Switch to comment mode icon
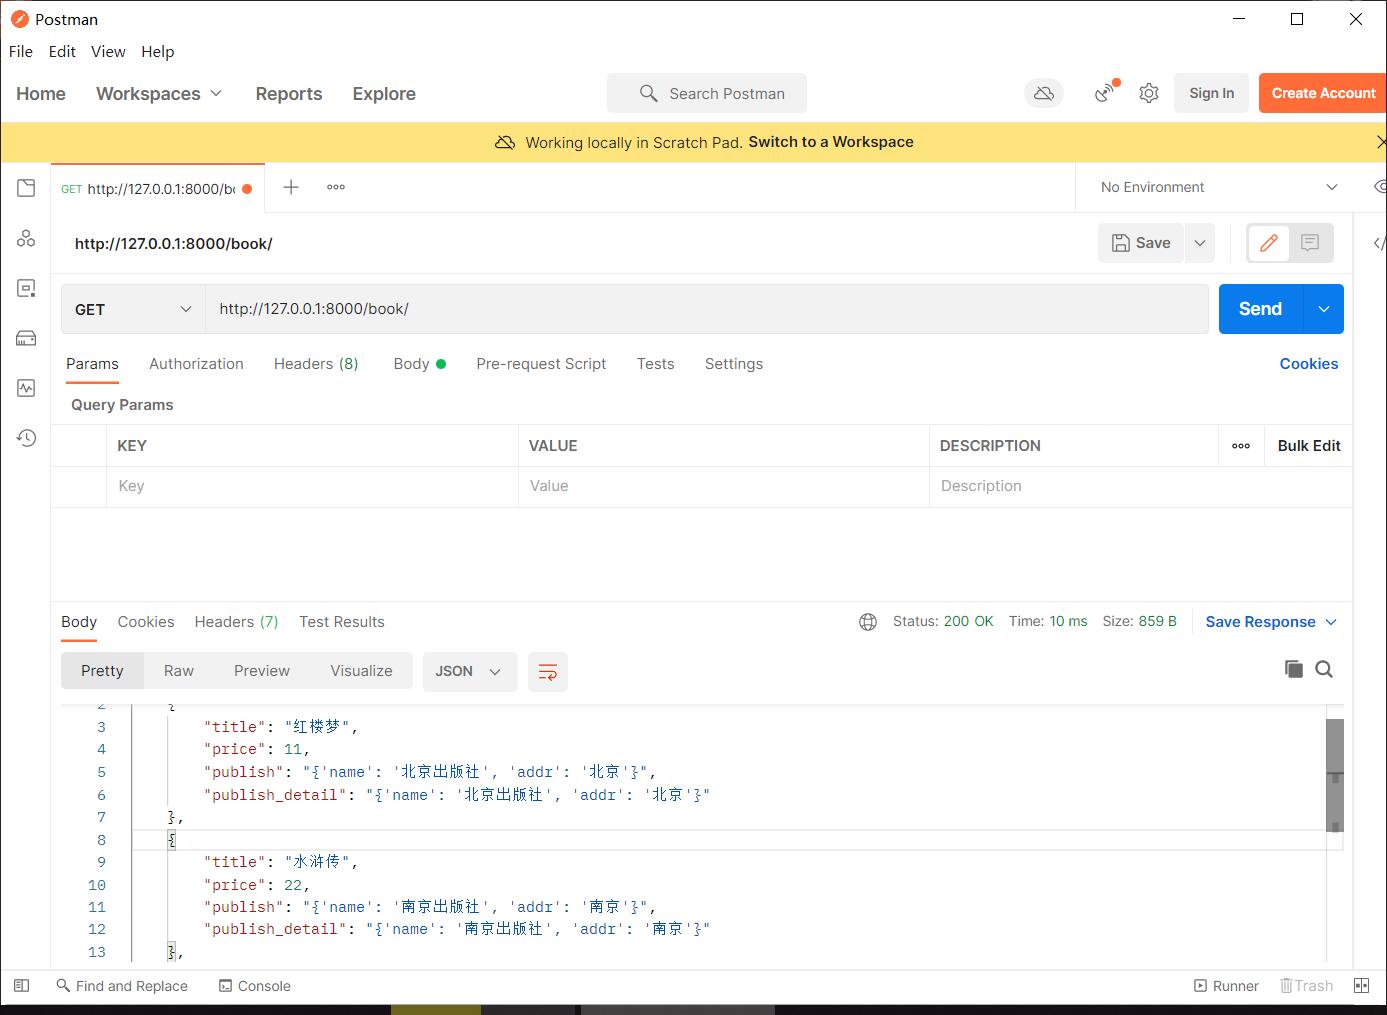Image resolution: width=1387 pixels, height=1015 pixels. coord(1310,243)
